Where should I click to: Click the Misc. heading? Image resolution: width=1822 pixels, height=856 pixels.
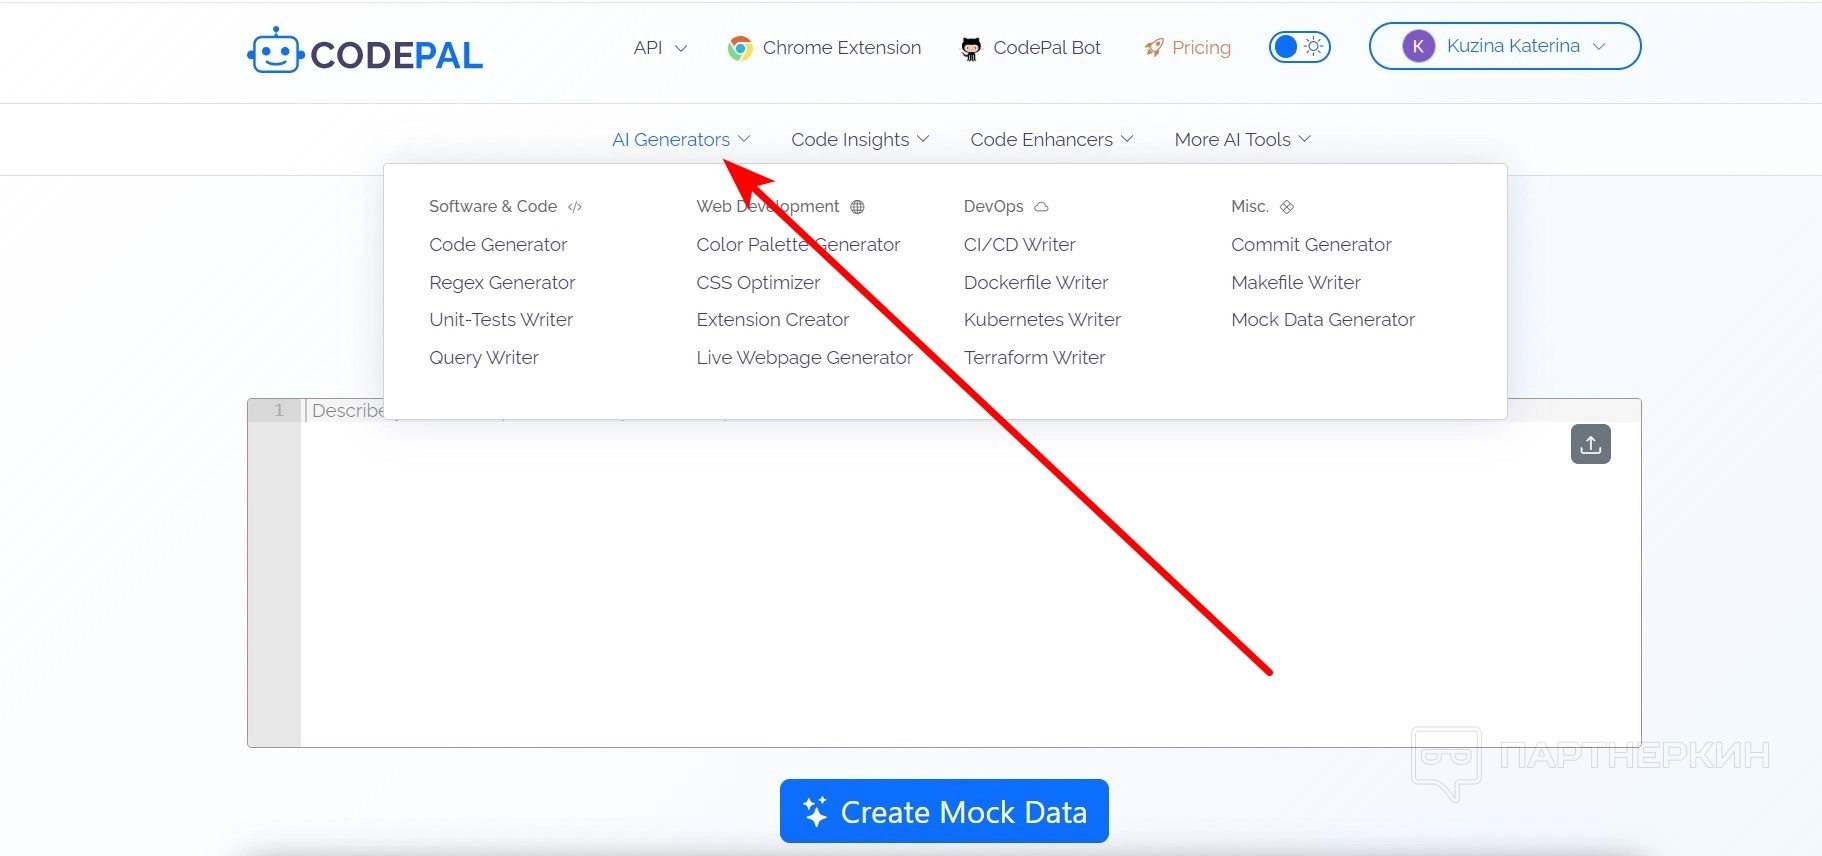[x=1250, y=207]
